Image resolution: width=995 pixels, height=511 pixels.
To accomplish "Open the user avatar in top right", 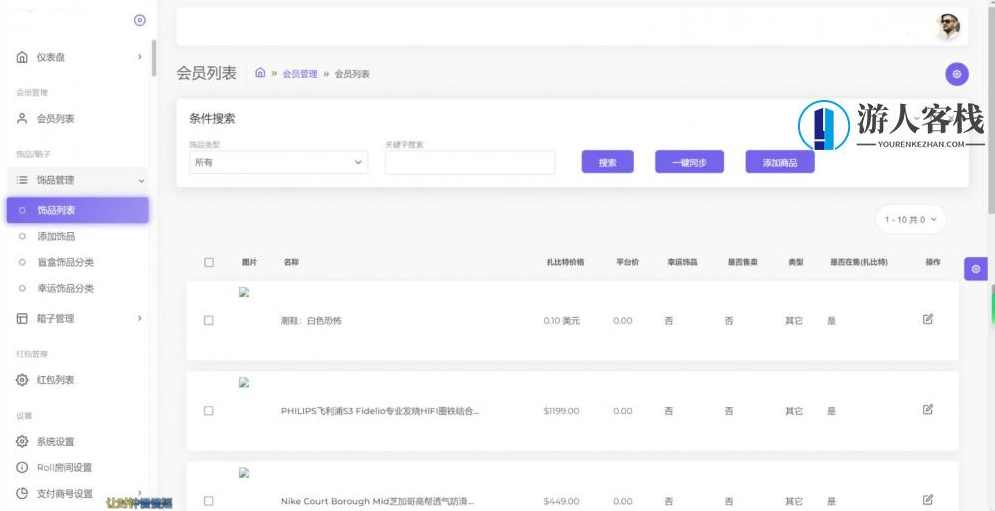I will (948, 27).
